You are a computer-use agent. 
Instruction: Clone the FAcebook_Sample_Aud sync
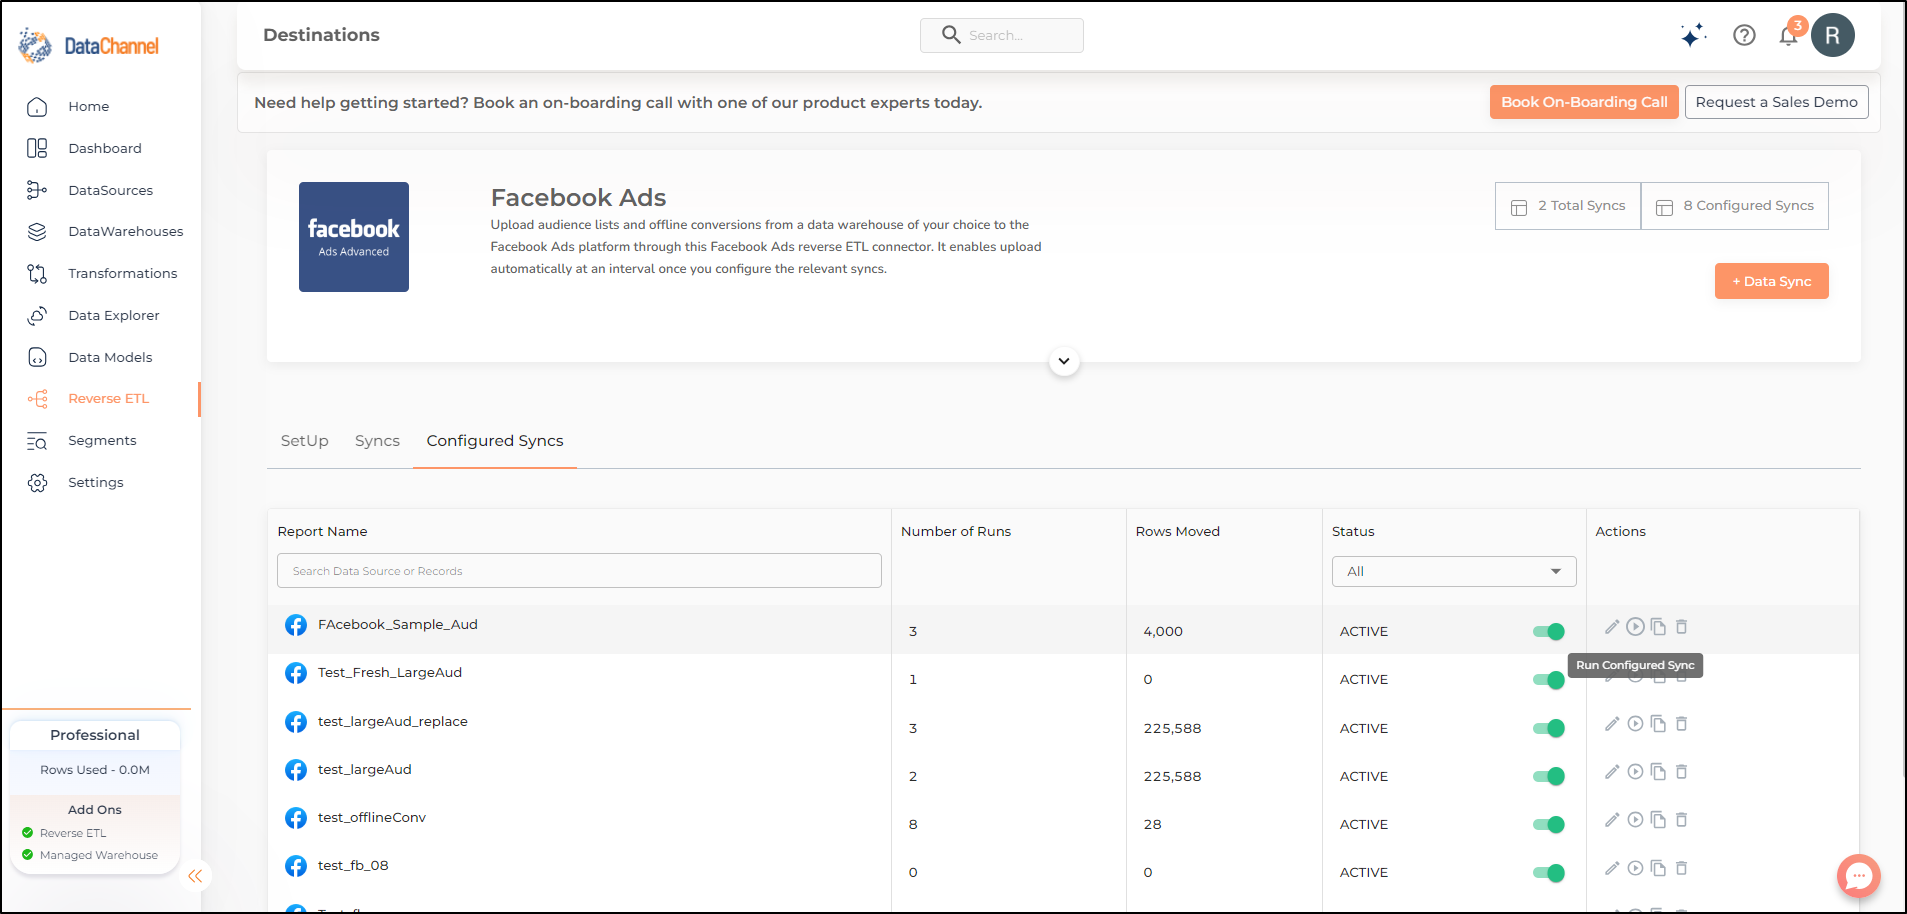pyautogui.click(x=1658, y=627)
